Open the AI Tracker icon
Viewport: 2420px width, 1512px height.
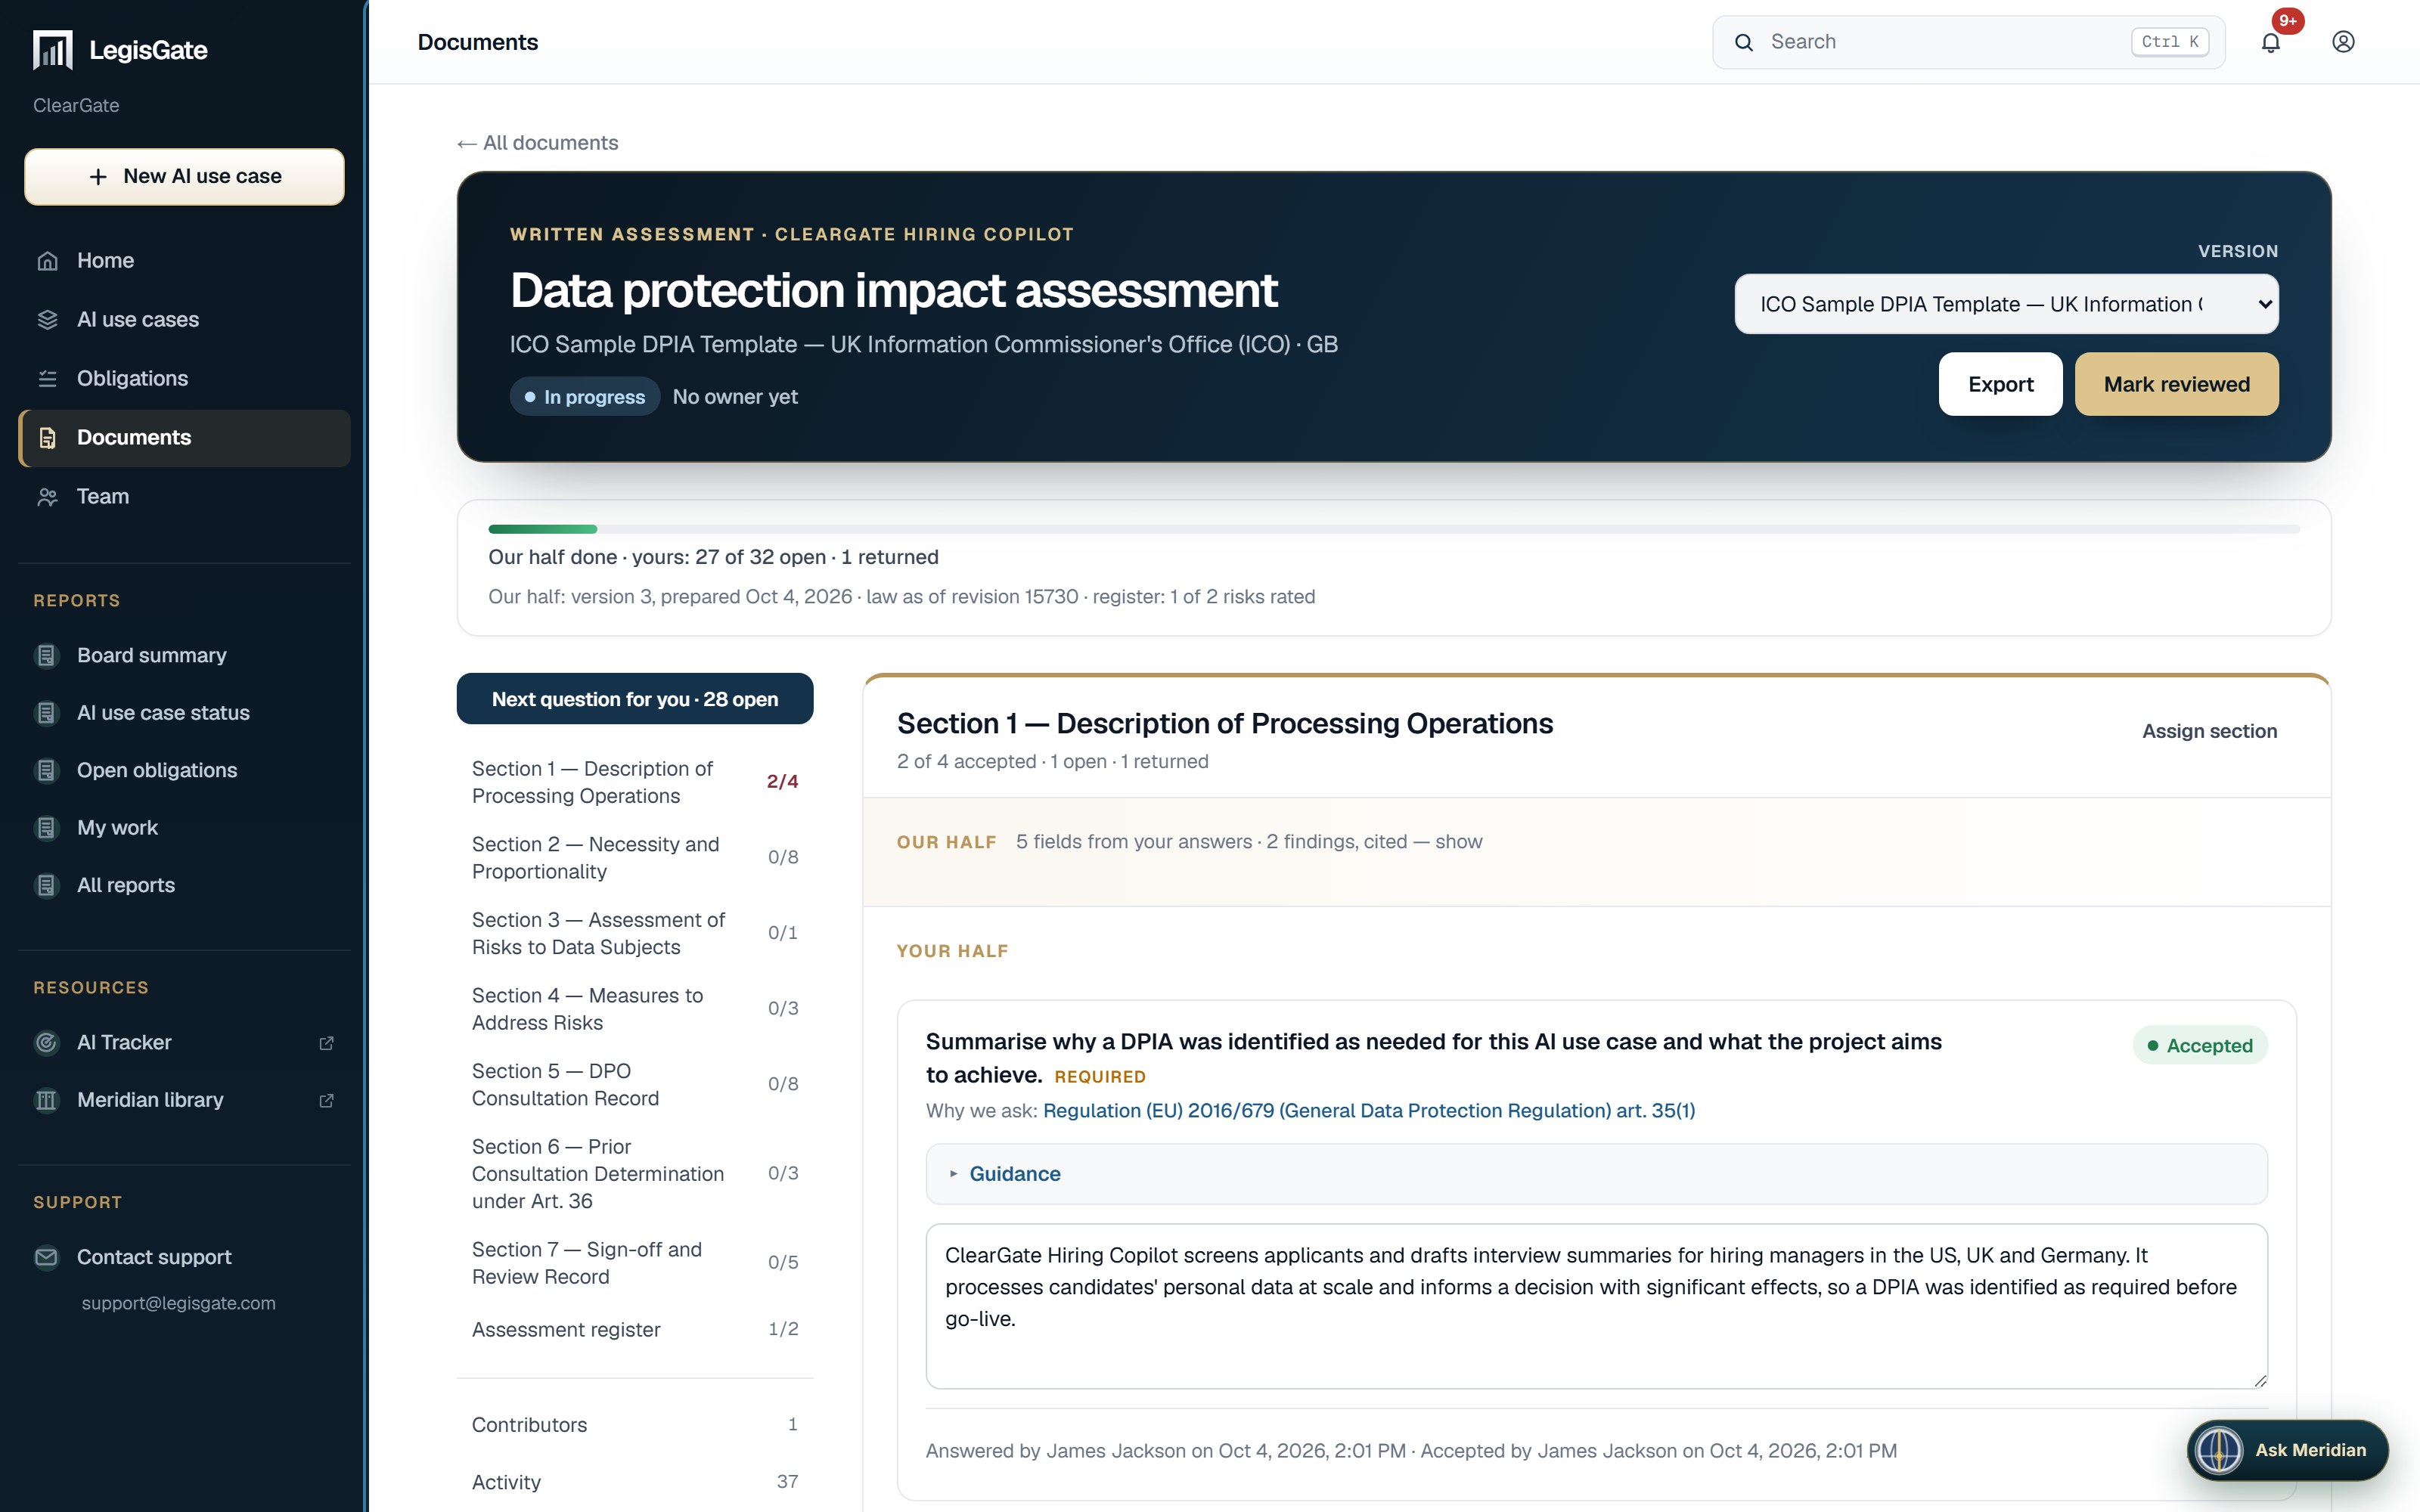pos(47,1043)
